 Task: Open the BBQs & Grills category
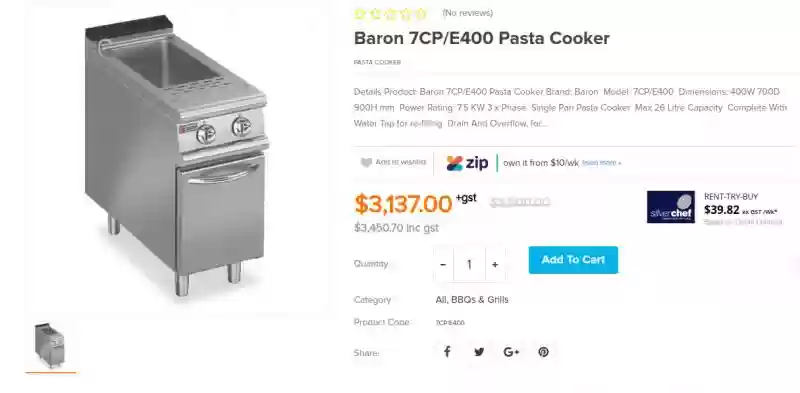tap(480, 300)
